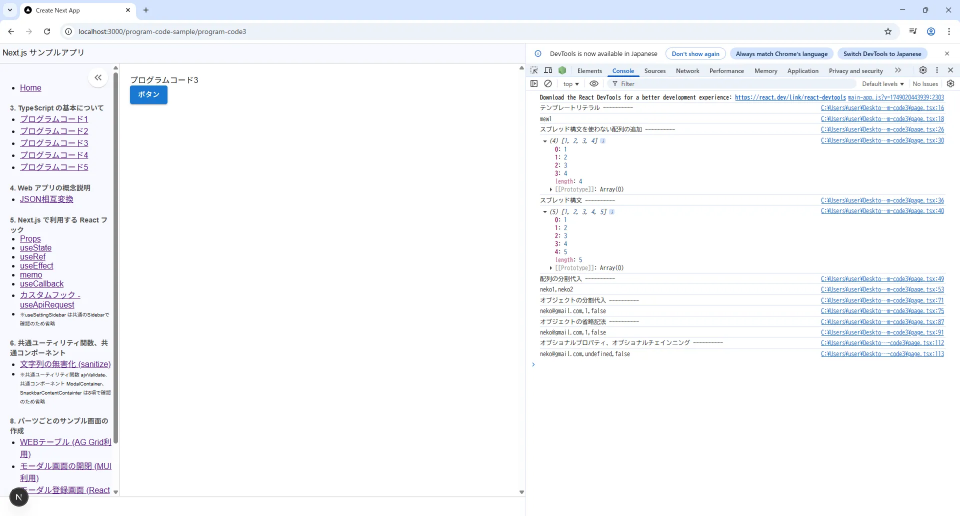Open the JSON相互変換 link
This screenshot has height=516, width=960.
(47, 200)
